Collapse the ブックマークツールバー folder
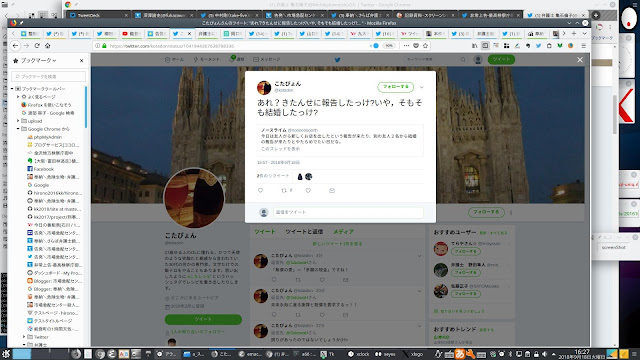This screenshot has width=640, height=360. pos(13,89)
